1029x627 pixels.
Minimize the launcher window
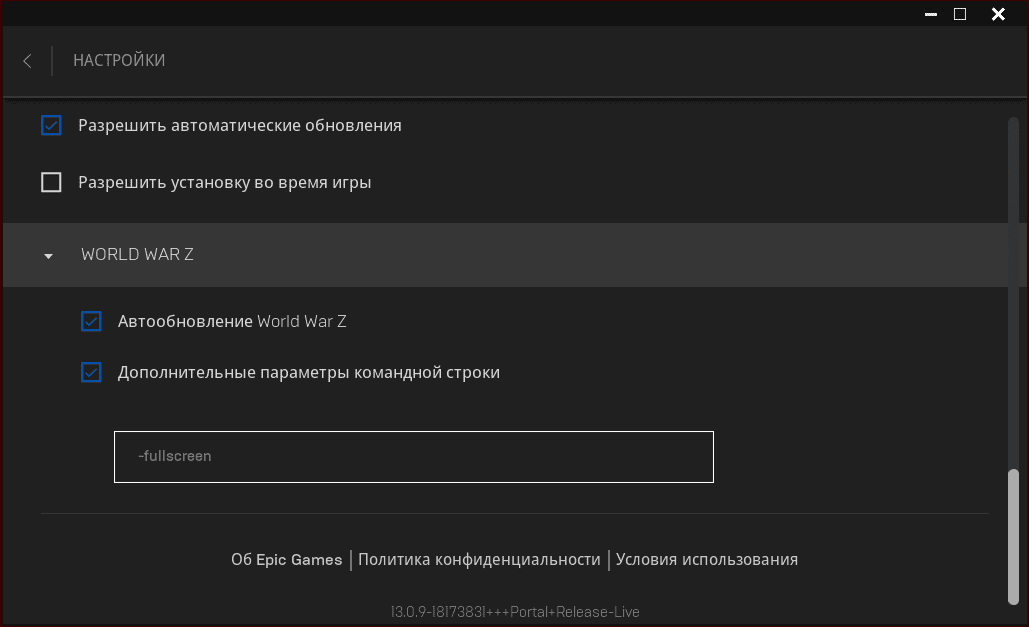coord(931,14)
